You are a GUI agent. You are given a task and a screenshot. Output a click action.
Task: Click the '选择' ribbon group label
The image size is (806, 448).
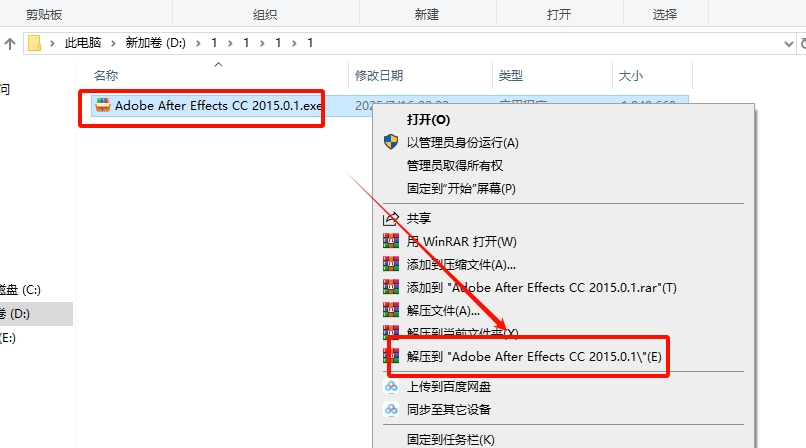pyautogui.click(x=665, y=14)
